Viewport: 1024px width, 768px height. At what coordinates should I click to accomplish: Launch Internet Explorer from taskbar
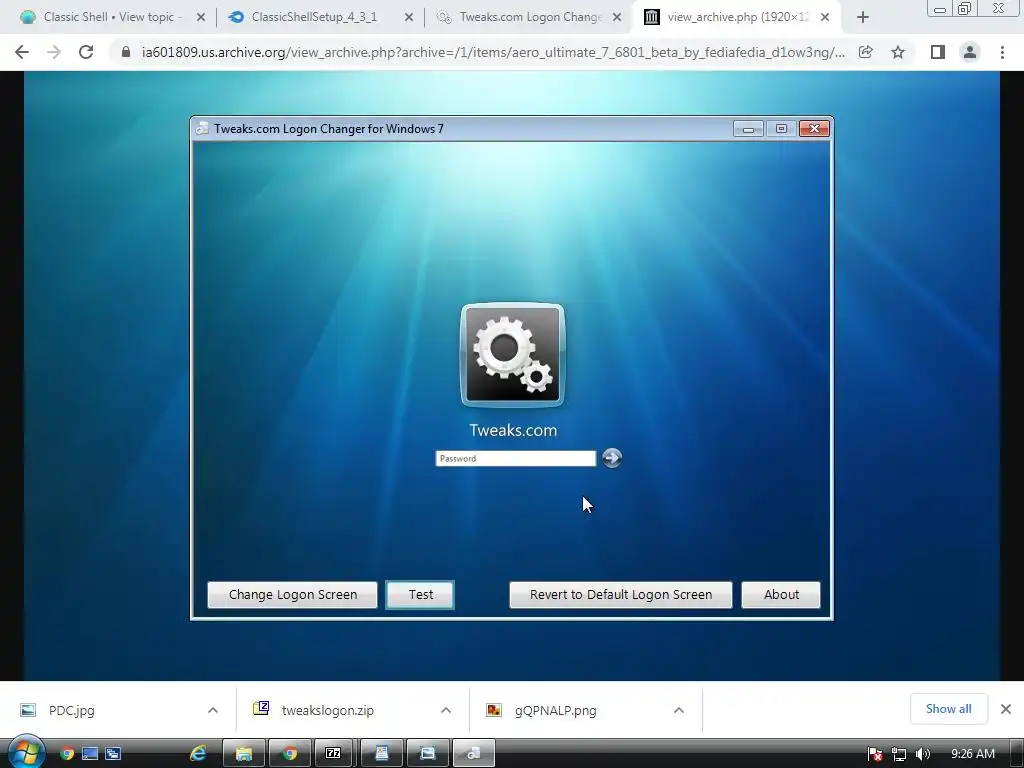click(198, 754)
